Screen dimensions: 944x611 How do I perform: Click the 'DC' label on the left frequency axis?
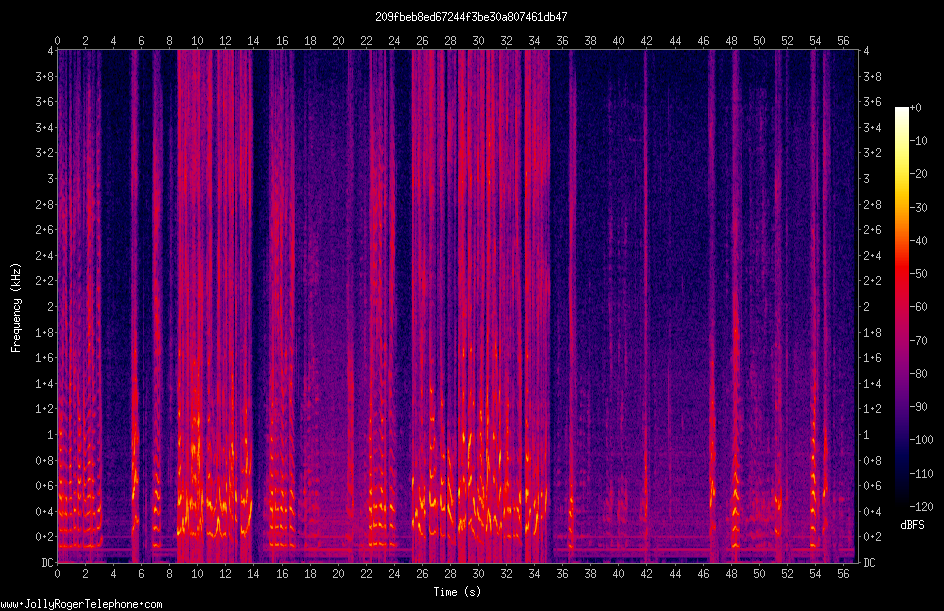pos(48,562)
